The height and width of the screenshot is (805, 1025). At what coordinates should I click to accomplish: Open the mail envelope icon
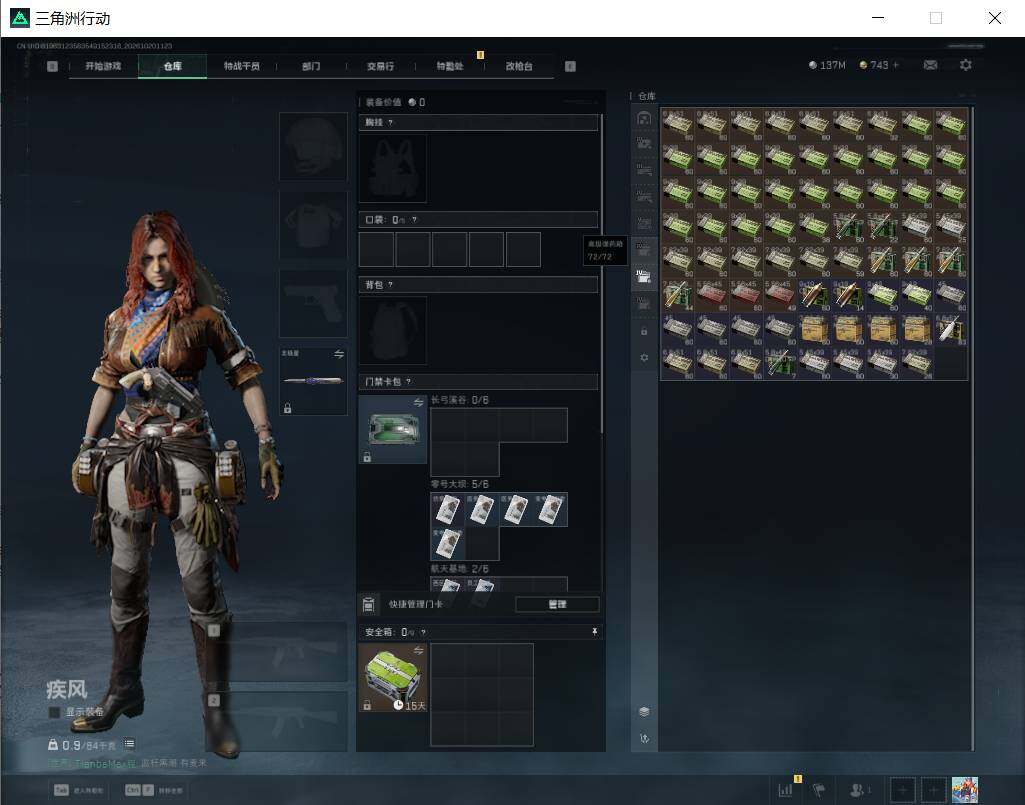point(930,65)
